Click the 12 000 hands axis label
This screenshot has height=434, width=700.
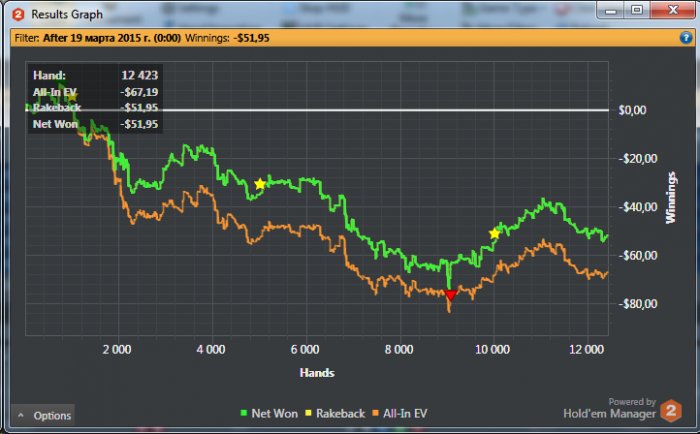click(x=586, y=349)
